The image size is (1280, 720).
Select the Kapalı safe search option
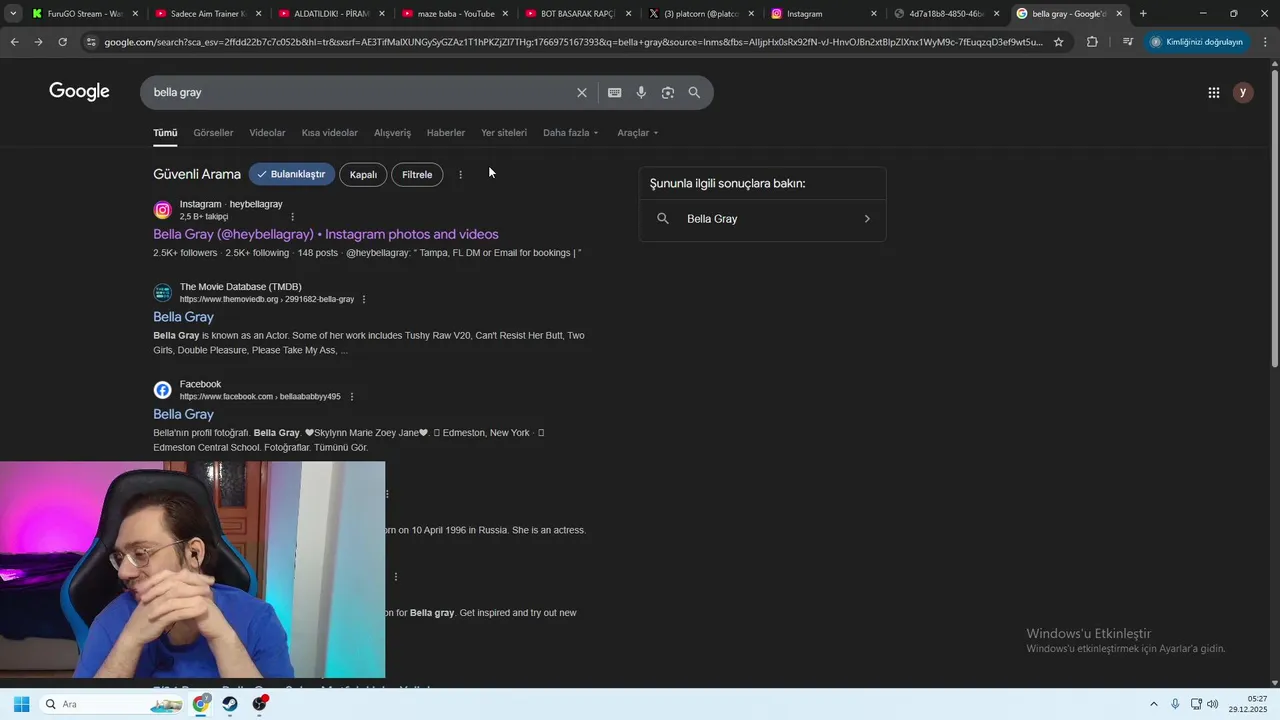pos(363,175)
